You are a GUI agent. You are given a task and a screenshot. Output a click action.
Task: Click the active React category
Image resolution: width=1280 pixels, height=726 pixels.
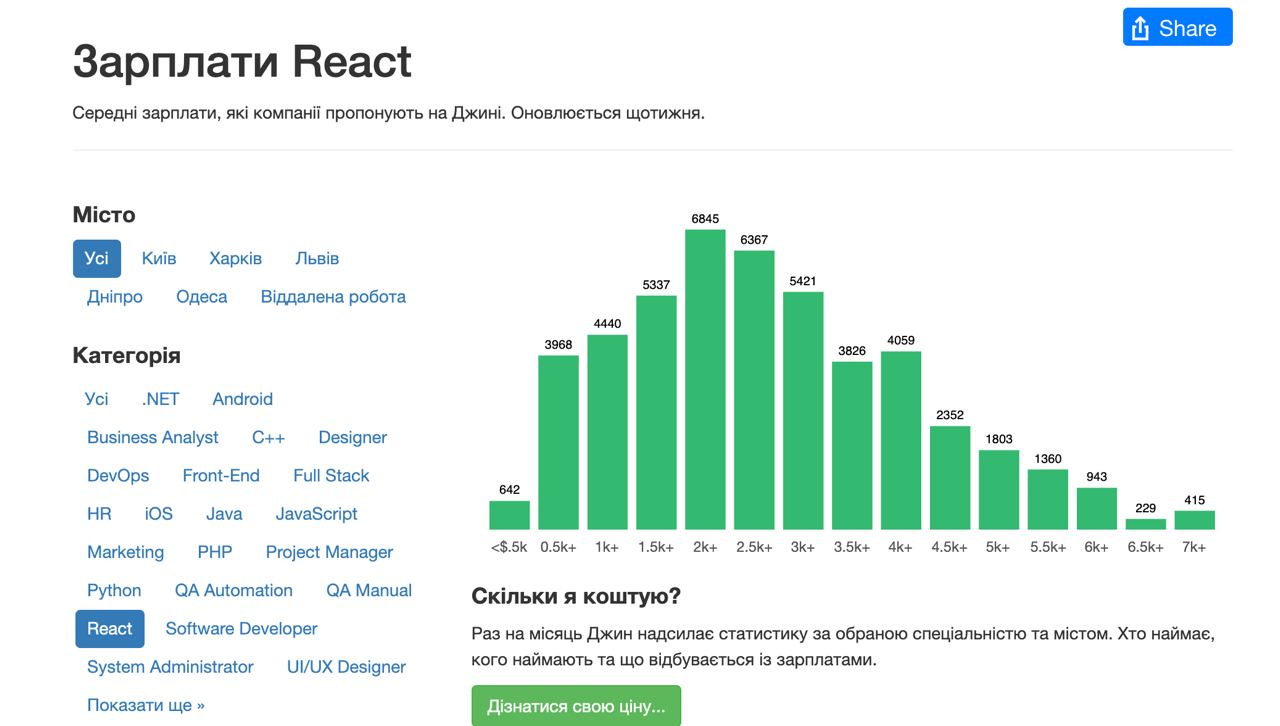pos(110,629)
